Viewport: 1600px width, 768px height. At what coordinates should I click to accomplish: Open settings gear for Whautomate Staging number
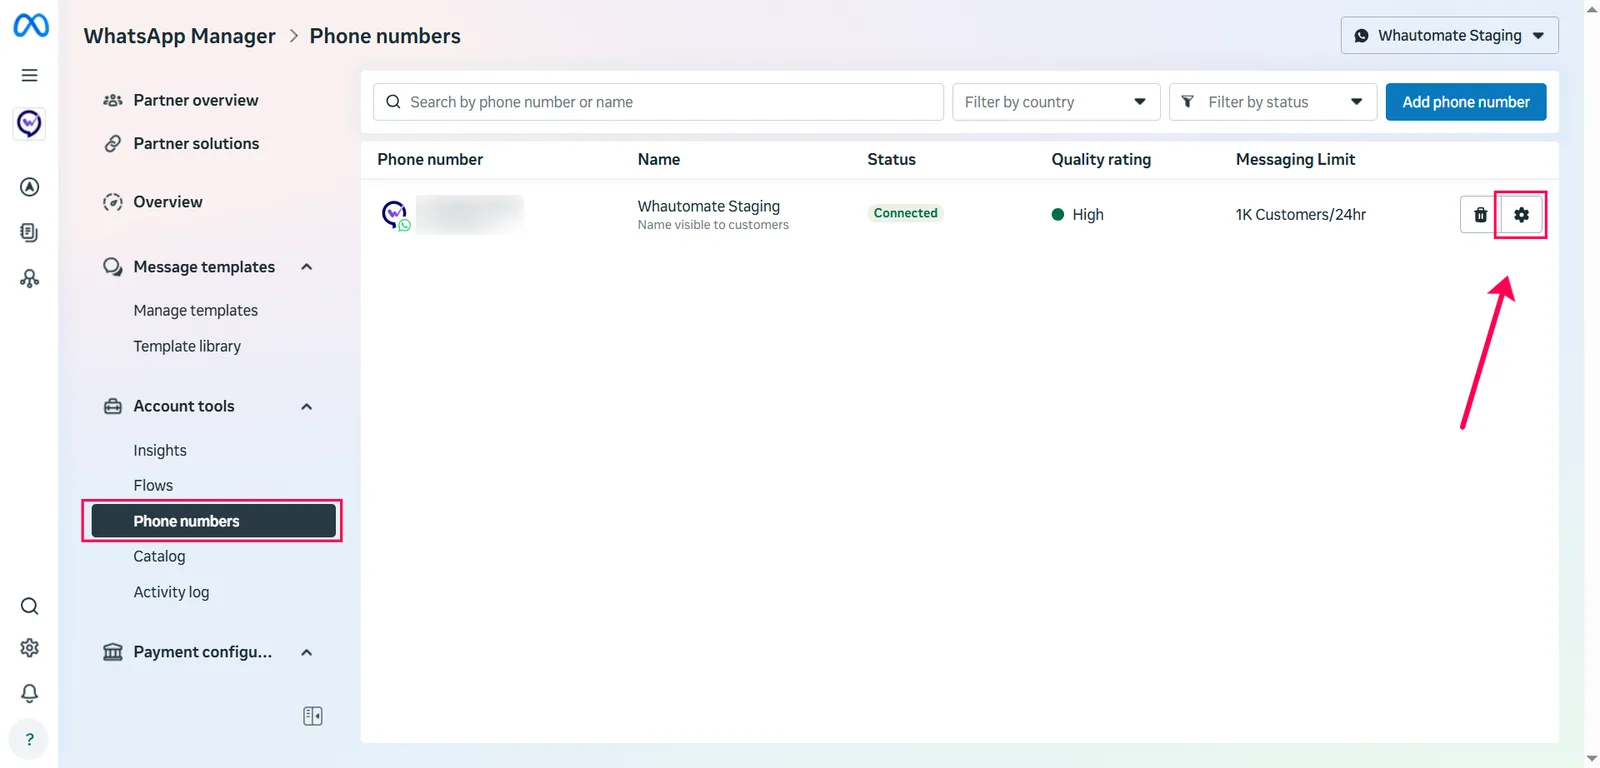tap(1521, 214)
